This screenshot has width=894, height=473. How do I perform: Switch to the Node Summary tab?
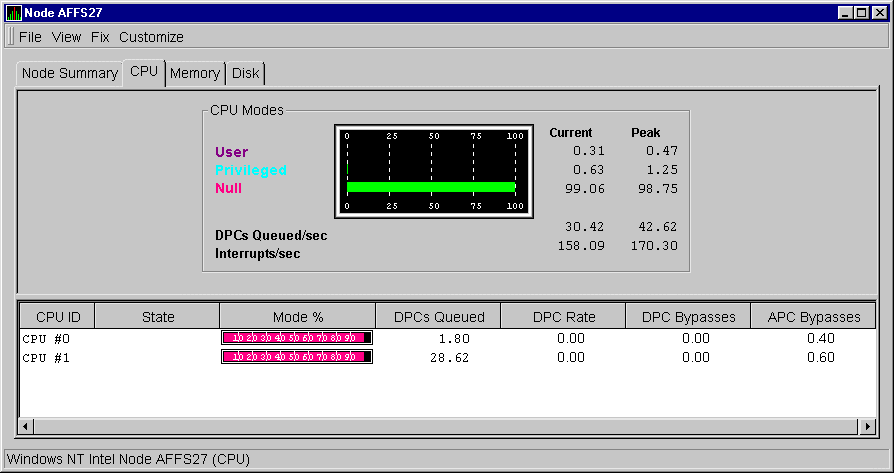[x=70, y=73]
